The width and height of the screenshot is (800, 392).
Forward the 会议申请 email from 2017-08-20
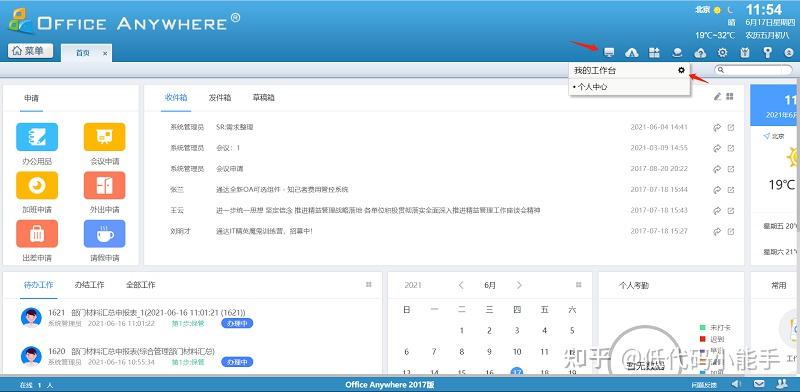[717, 169]
